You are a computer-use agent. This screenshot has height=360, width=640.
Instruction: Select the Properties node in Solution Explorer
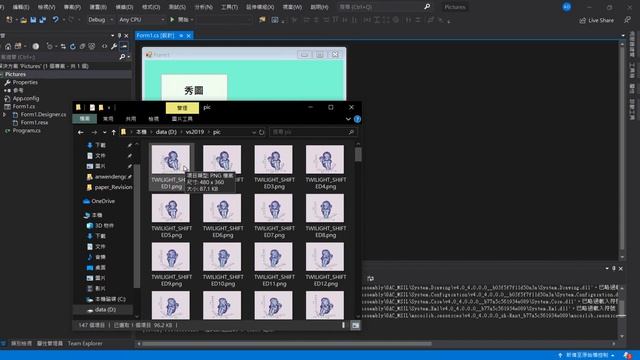coord(25,82)
